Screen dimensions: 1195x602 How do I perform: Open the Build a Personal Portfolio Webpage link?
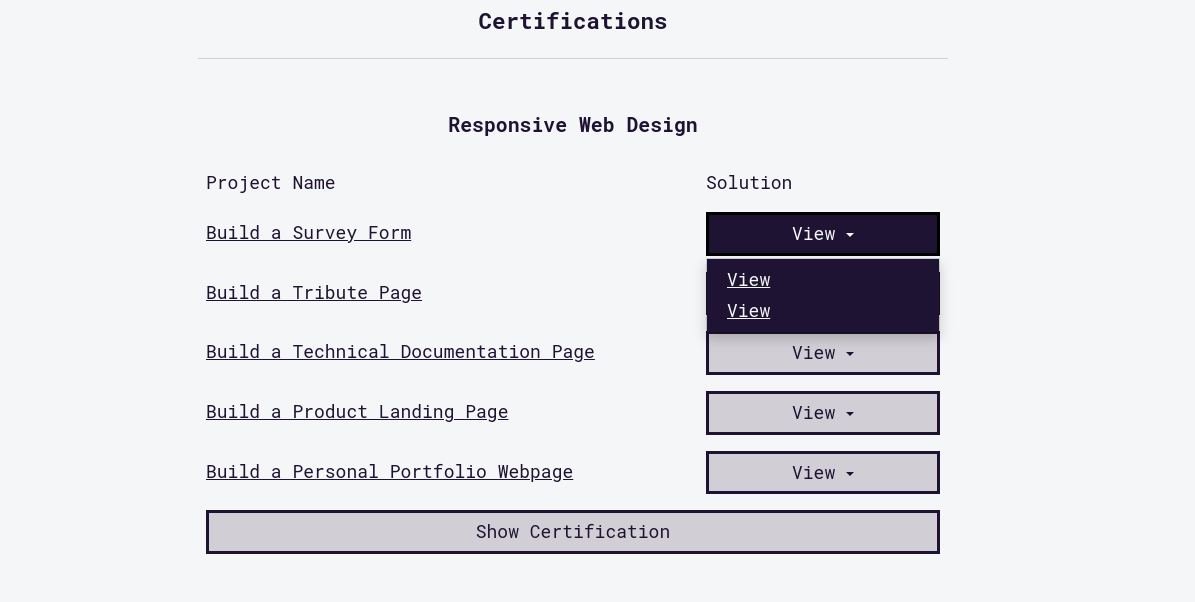389,472
